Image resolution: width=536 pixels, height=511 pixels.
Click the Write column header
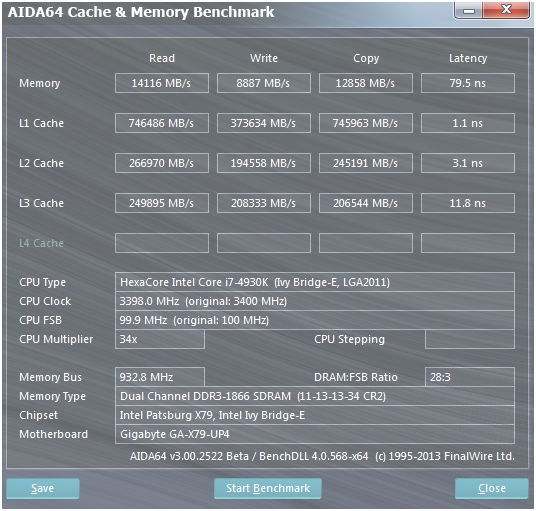click(x=264, y=58)
